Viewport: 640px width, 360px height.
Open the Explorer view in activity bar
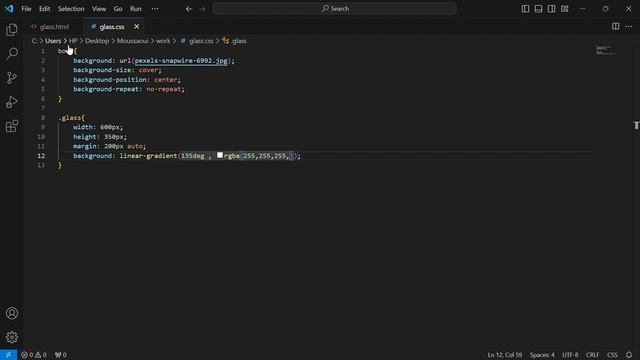pyautogui.click(x=12, y=30)
